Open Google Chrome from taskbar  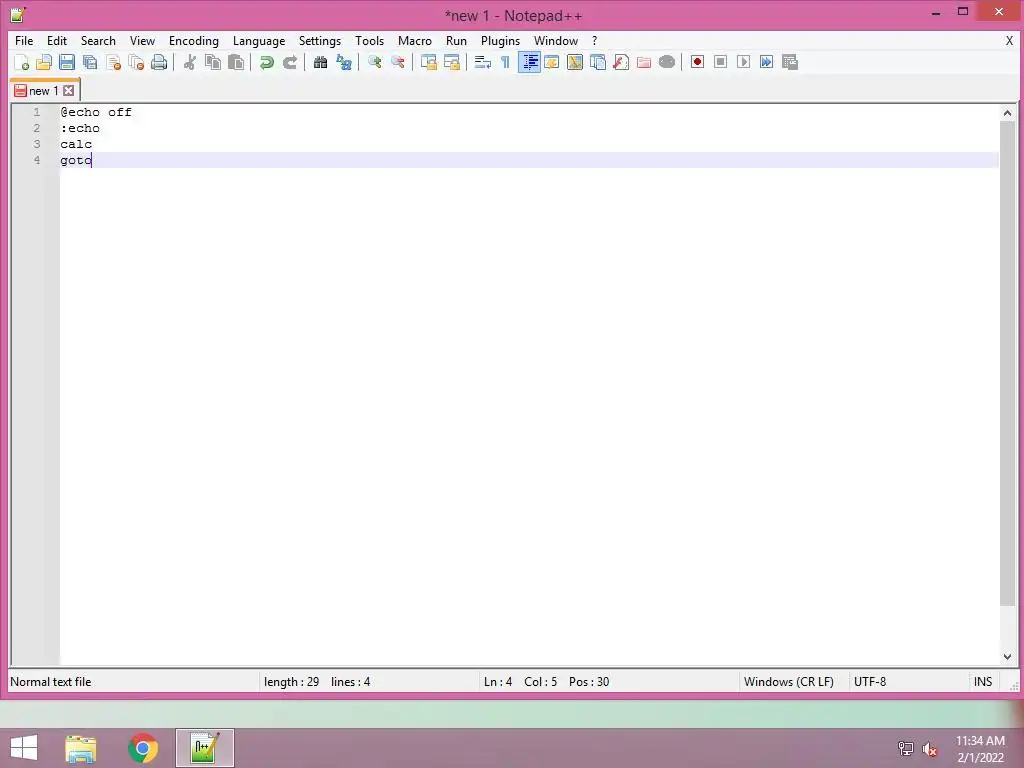pyautogui.click(x=143, y=748)
